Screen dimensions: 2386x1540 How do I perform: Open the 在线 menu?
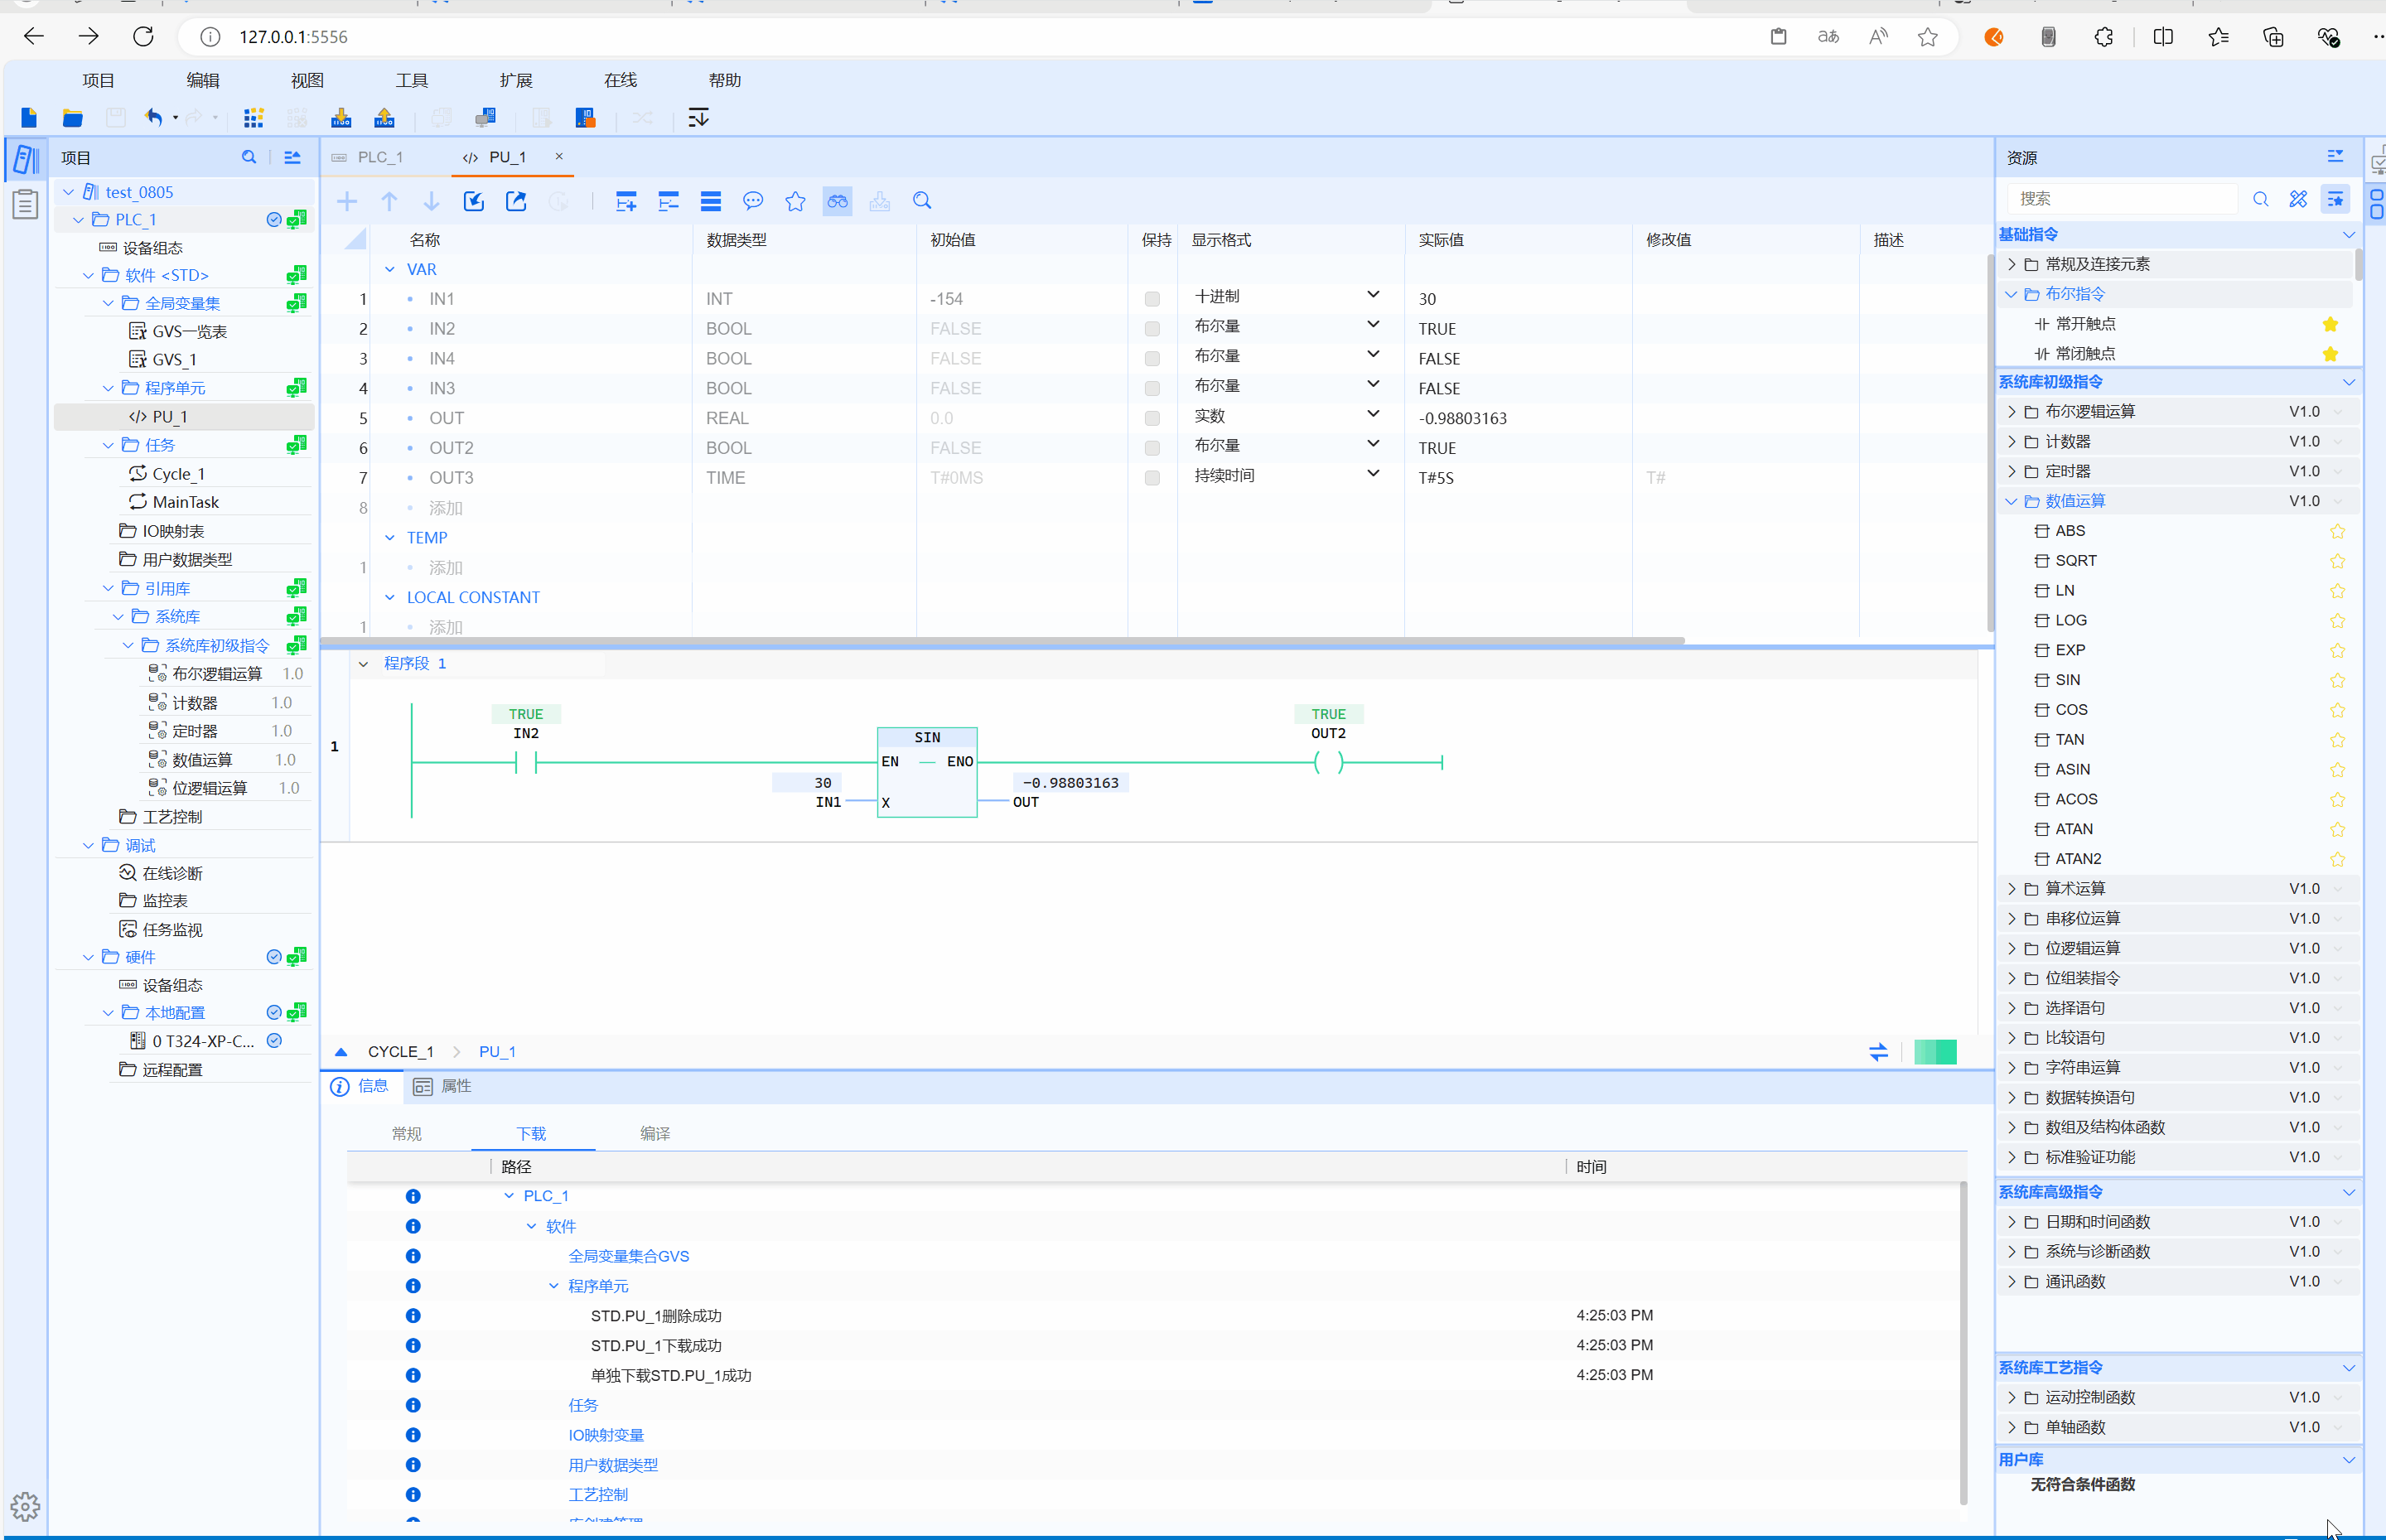coord(620,80)
